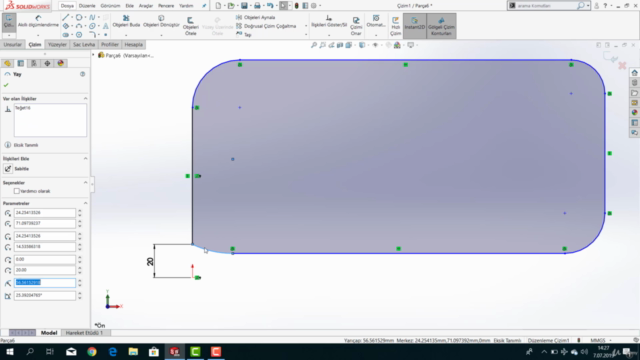
Task: Open the DimXpert manager tab icon
Action: 47,63
